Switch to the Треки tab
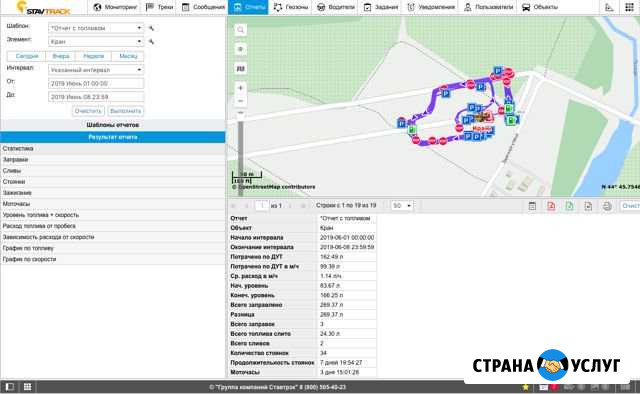 (160, 7)
